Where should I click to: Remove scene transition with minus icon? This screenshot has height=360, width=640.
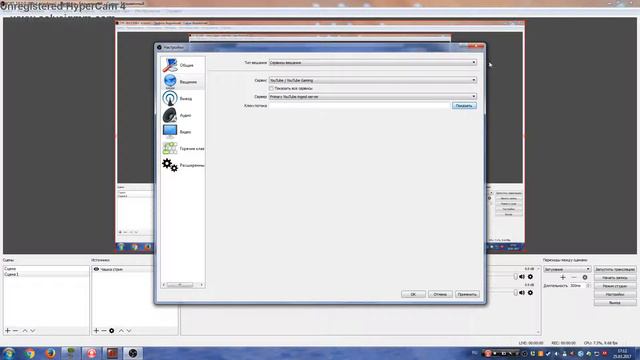pos(574,277)
